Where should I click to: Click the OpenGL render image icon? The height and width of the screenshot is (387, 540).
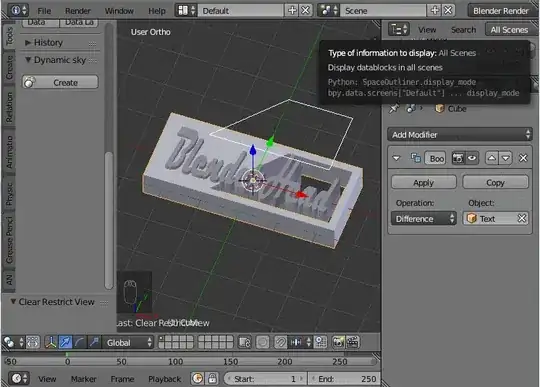(x=338, y=343)
